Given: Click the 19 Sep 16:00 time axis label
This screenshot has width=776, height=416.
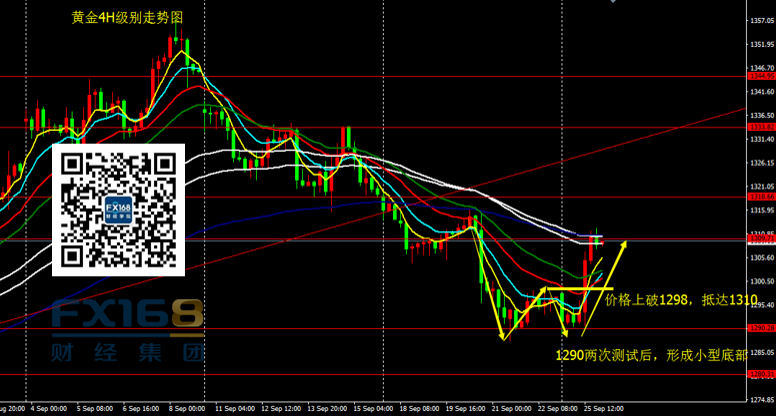Looking at the screenshot, I should tap(469, 409).
